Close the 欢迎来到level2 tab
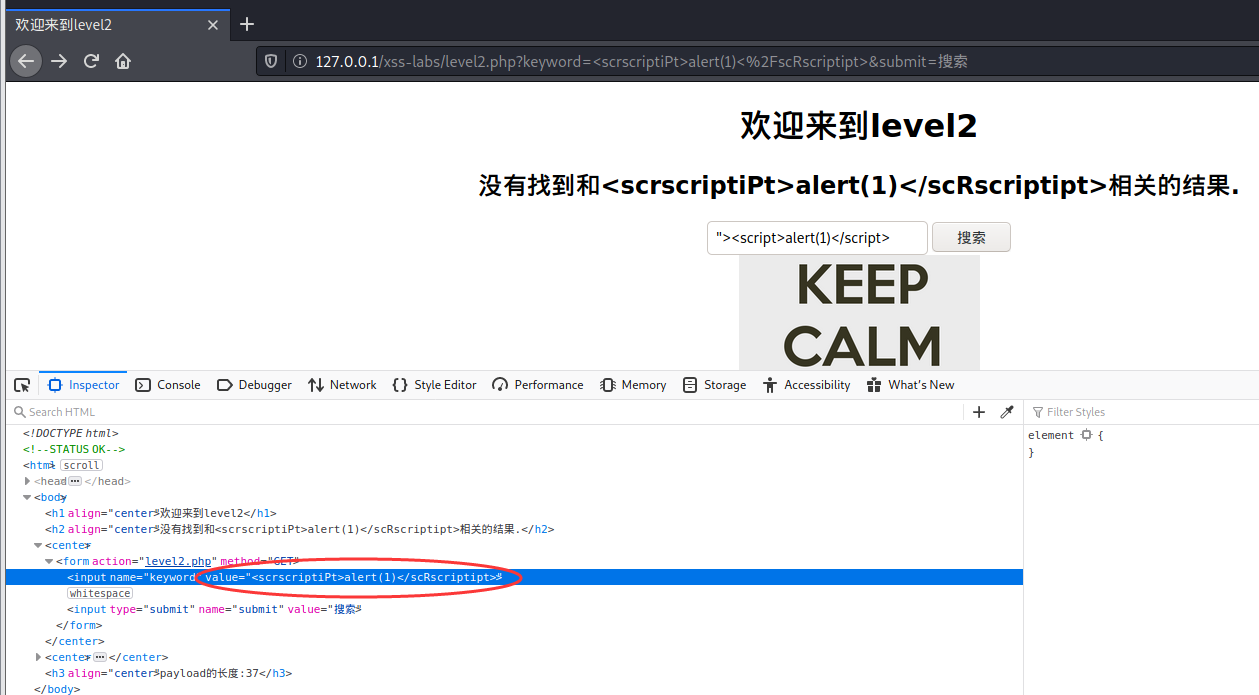This screenshot has height=695, width=1259. pos(213,24)
